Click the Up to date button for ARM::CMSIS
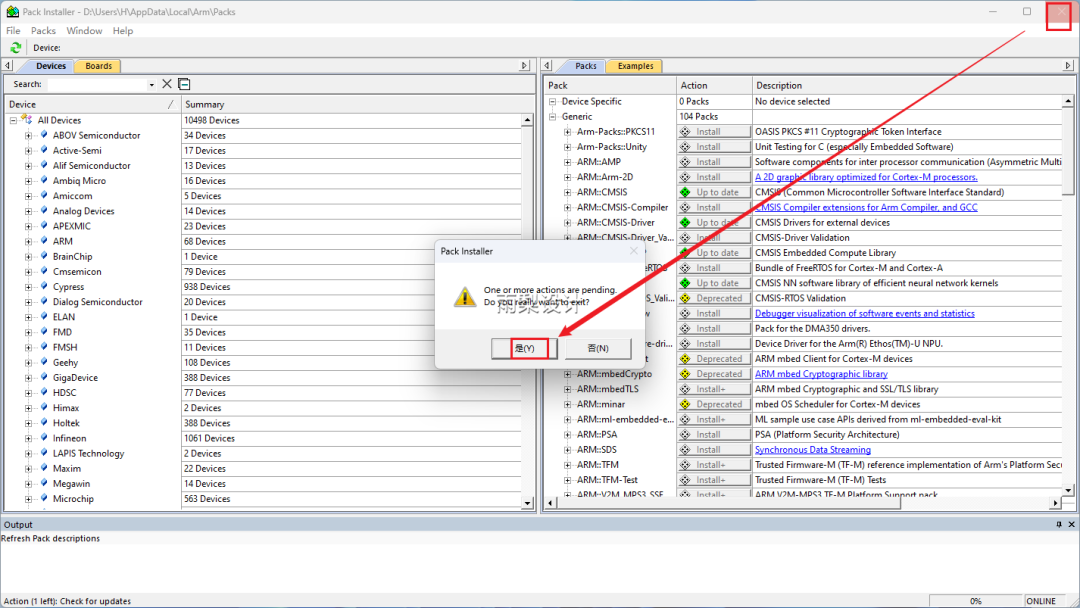 tap(713, 191)
